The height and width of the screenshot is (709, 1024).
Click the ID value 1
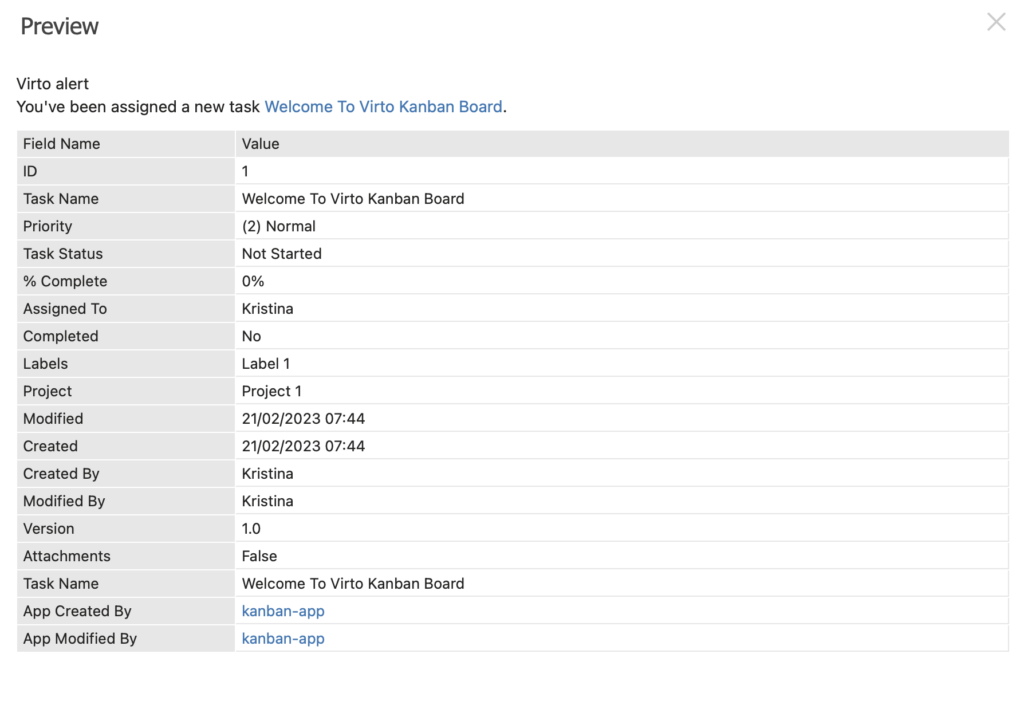tap(245, 171)
